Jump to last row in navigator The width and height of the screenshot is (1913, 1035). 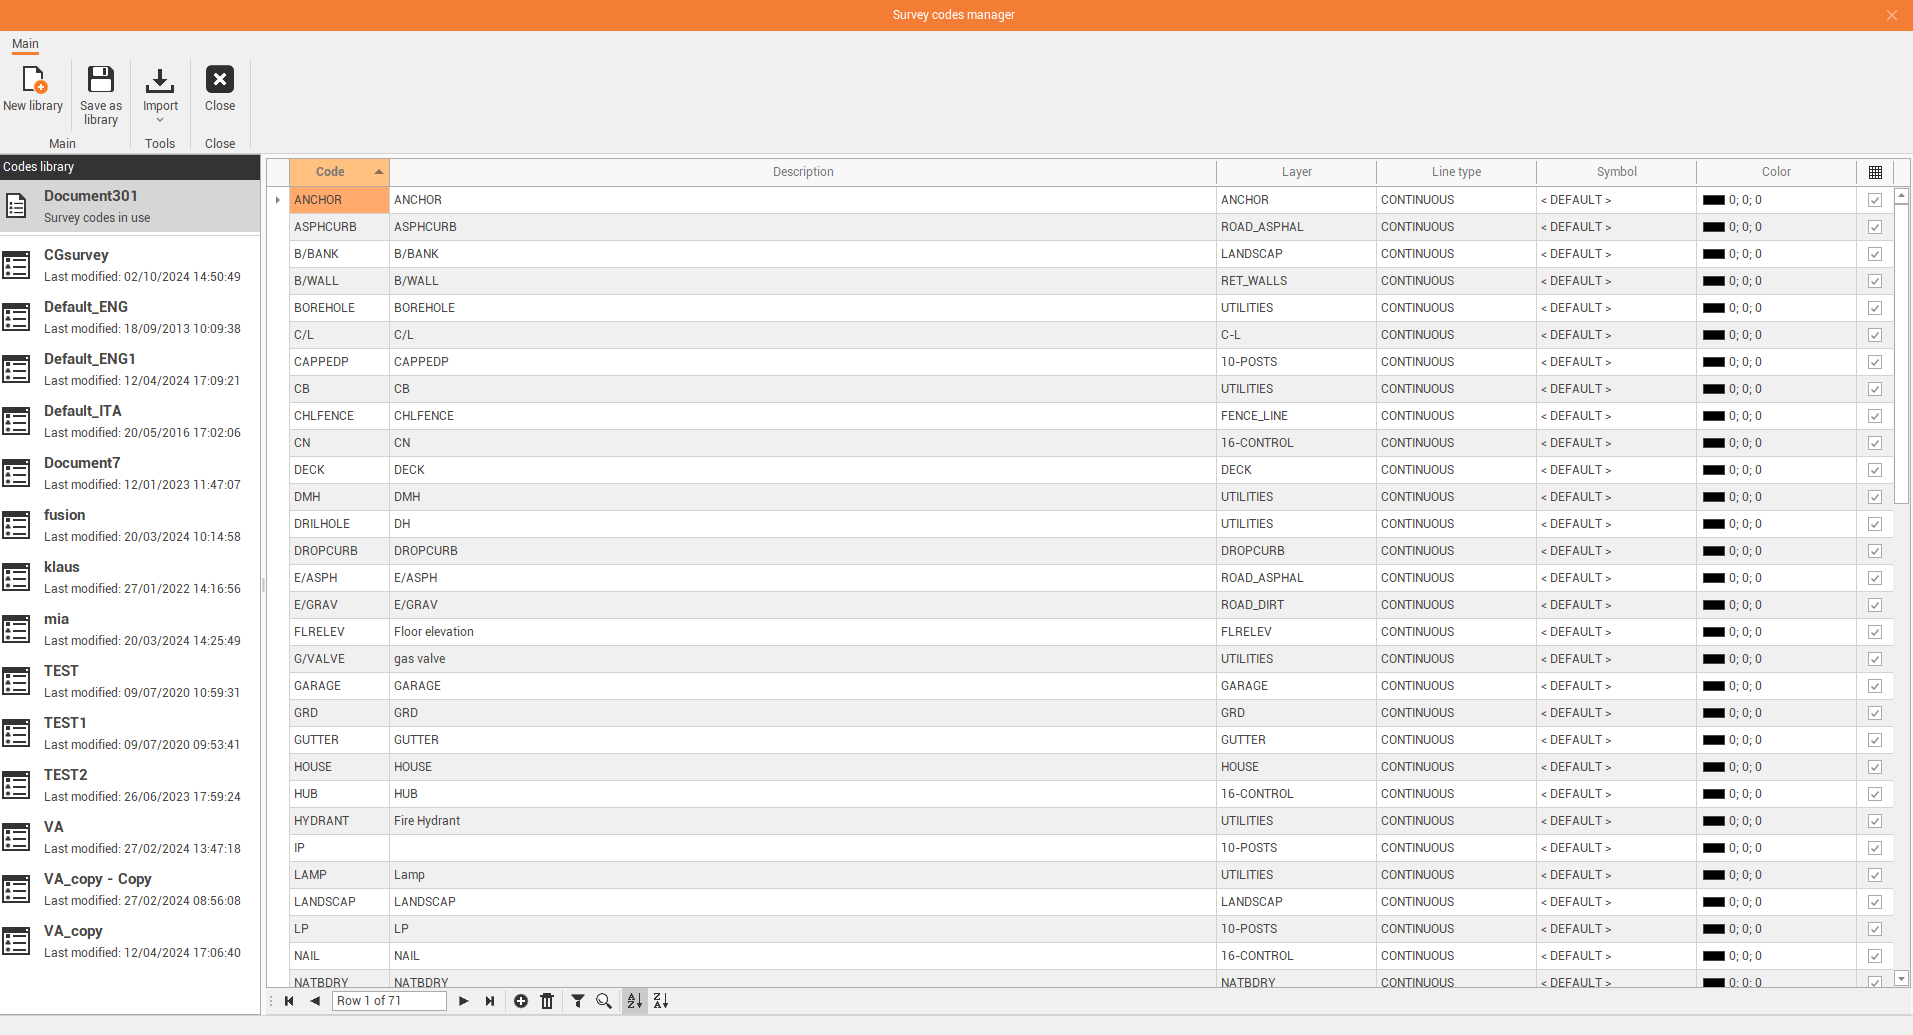coord(490,1001)
